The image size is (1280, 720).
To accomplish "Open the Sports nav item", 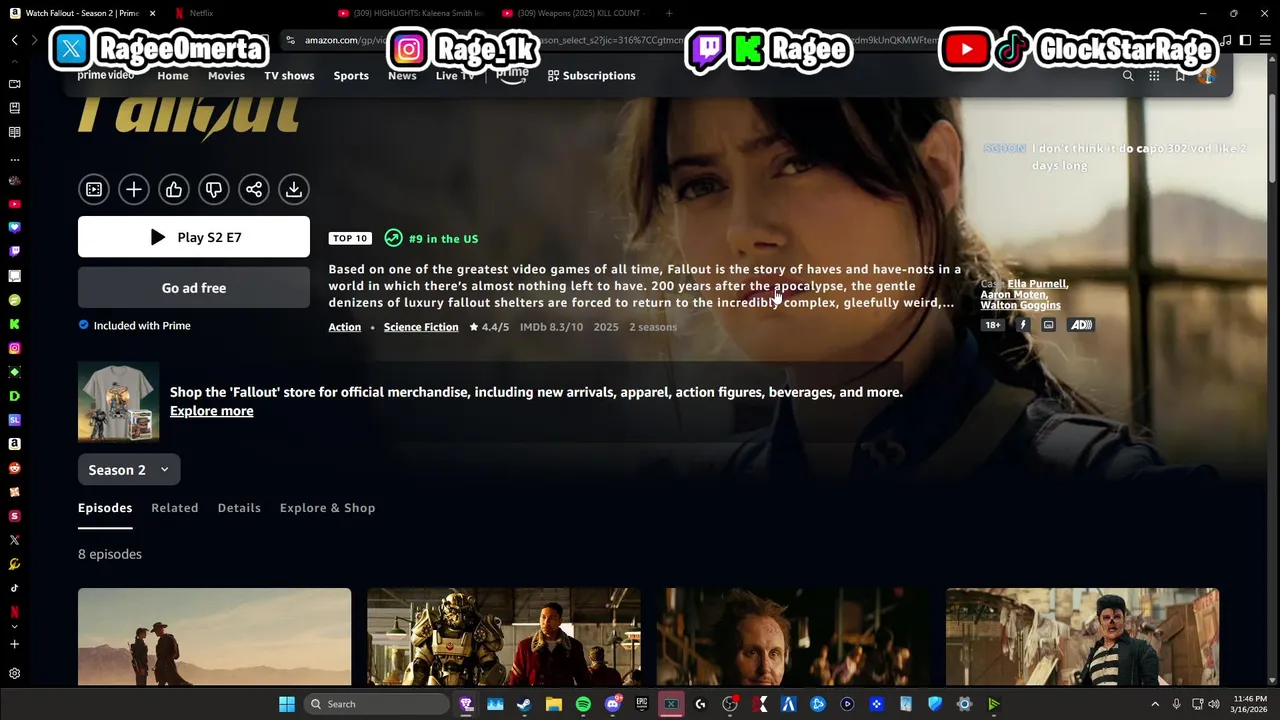I will click(x=351, y=76).
